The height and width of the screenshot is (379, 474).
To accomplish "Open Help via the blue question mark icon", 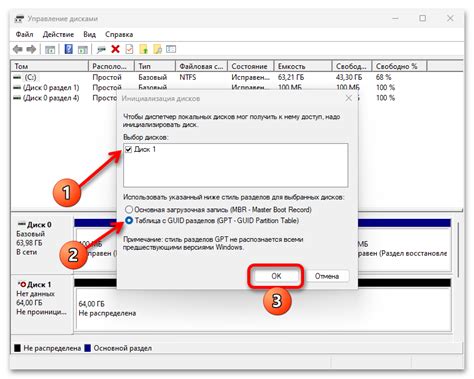I will (68, 49).
